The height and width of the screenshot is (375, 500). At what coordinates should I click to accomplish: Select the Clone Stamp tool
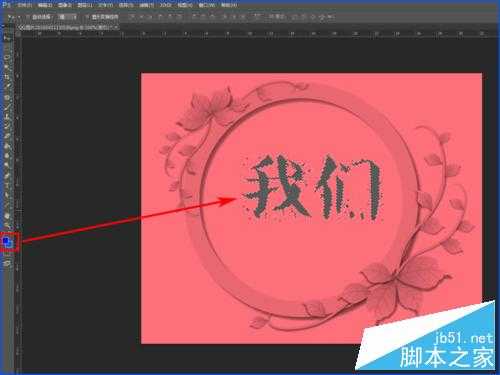click(x=7, y=116)
